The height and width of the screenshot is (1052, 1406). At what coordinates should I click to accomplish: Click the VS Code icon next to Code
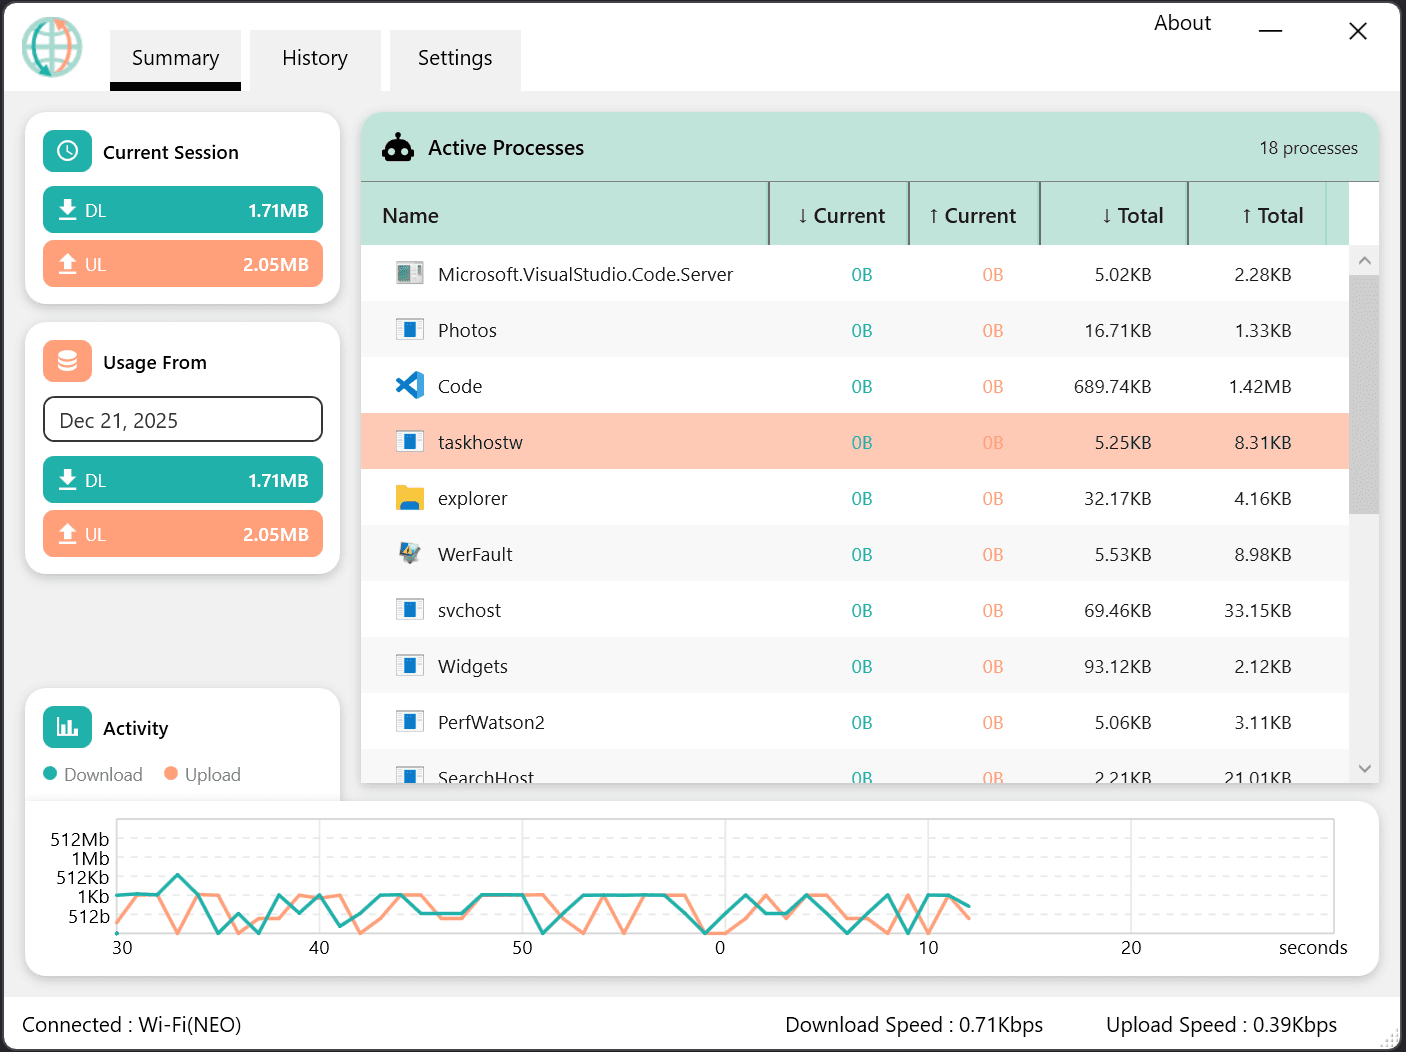pyautogui.click(x=409, y=385)
